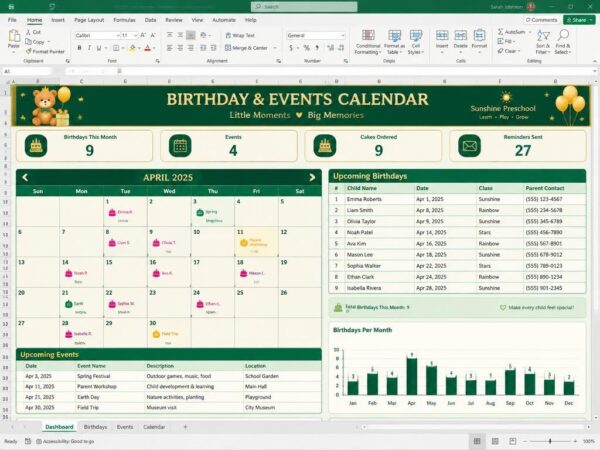Switch to the Page Layout ribbon tab
The width and height of the screenshot is (600, 450).
(x=89, y=20)
